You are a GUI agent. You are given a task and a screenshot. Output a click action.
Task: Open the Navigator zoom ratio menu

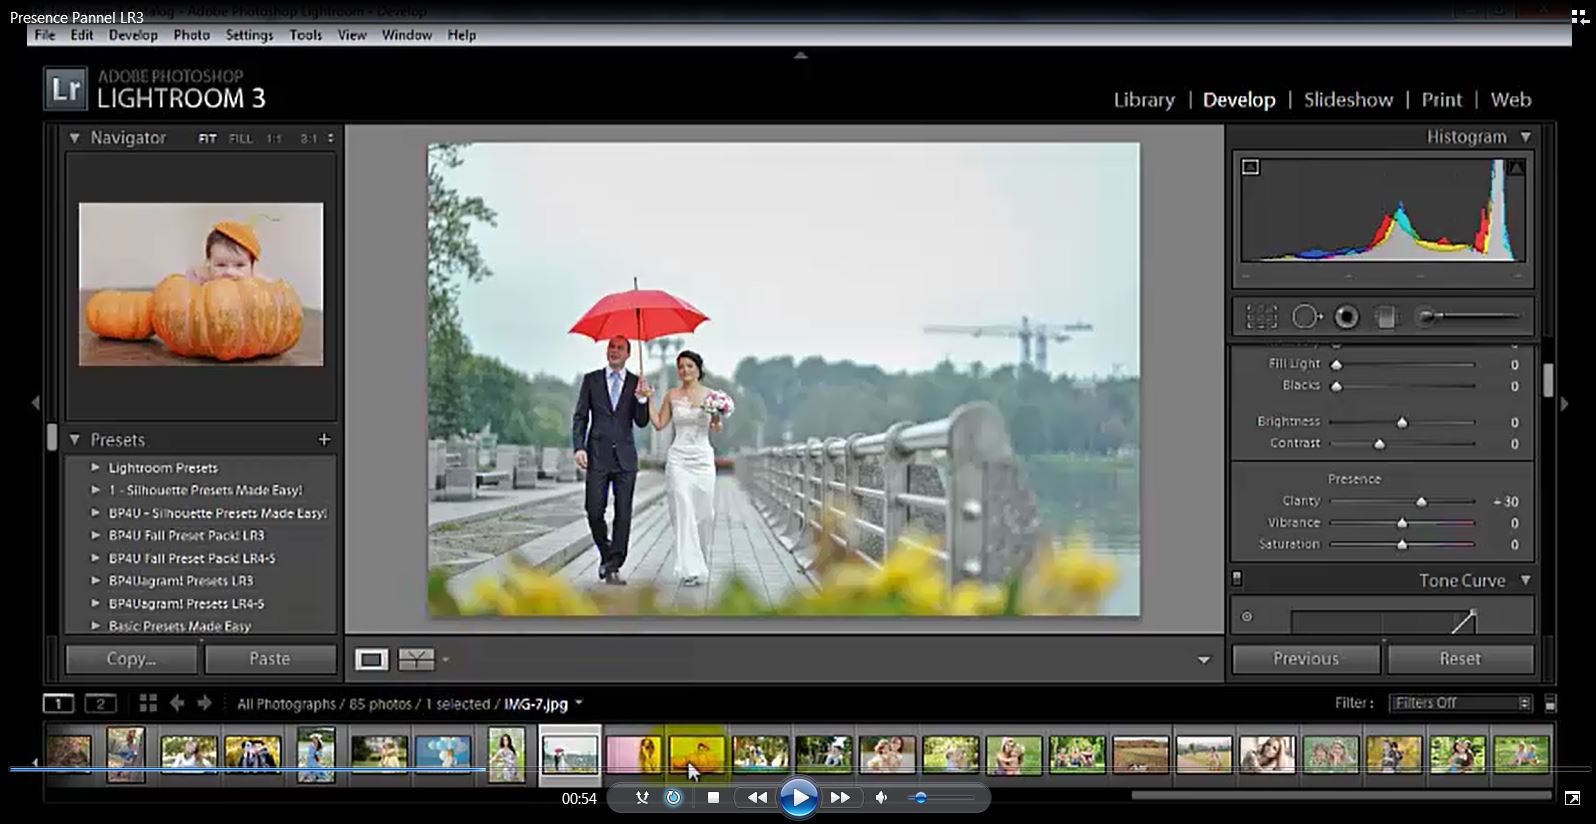[x=330, y=138]
